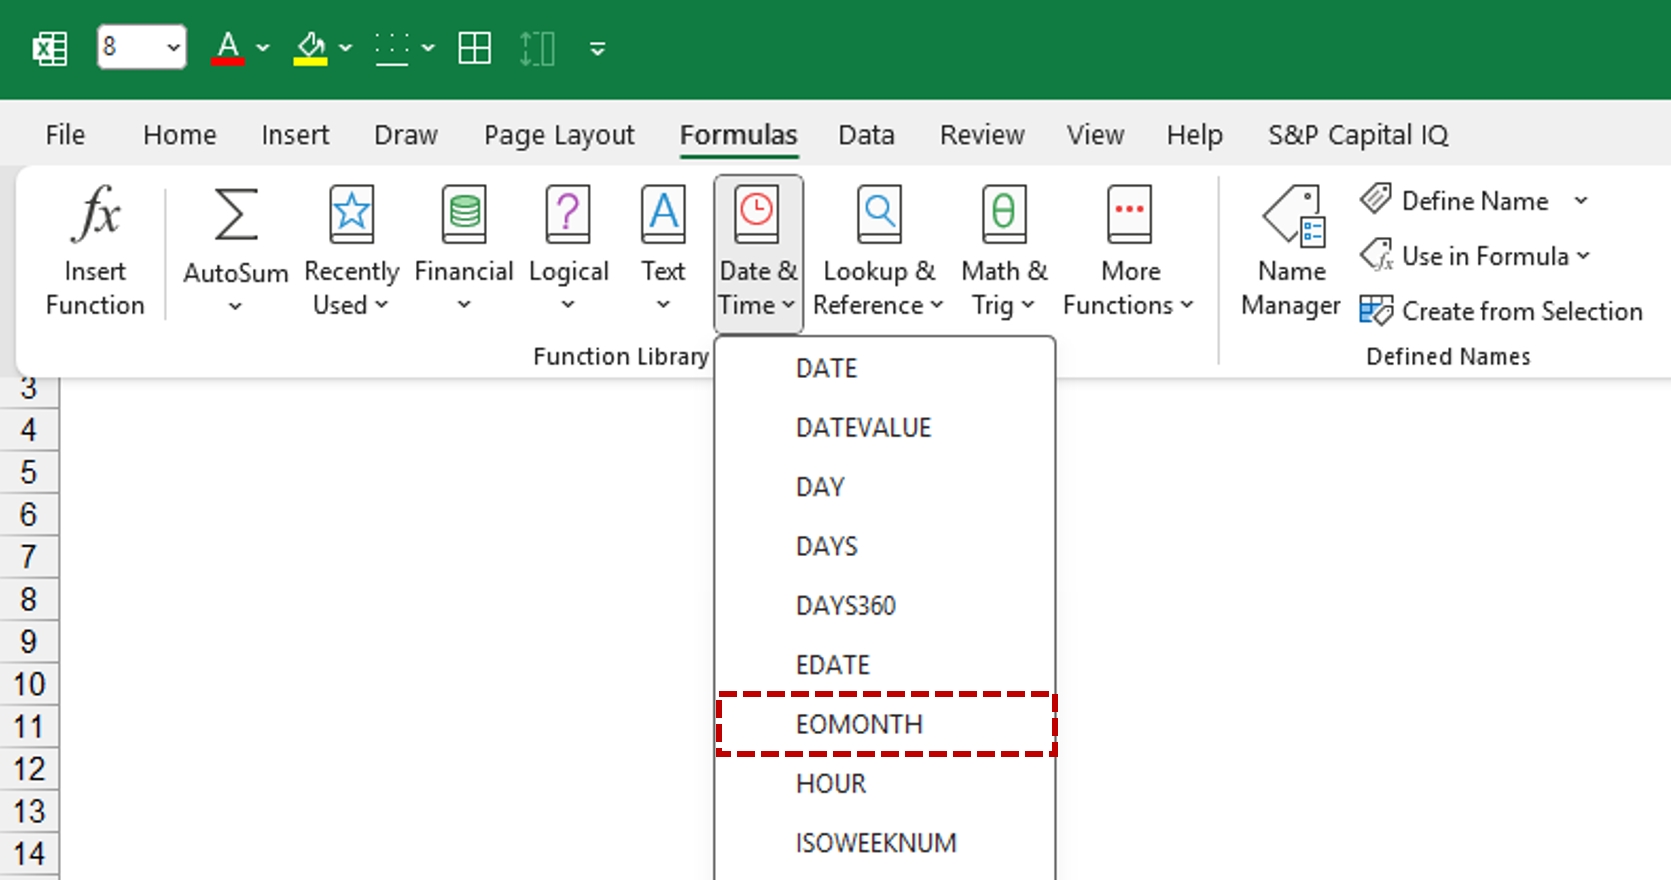Open the More Functions dropdown
The image size is (1671, 880).
point(1129,250)
